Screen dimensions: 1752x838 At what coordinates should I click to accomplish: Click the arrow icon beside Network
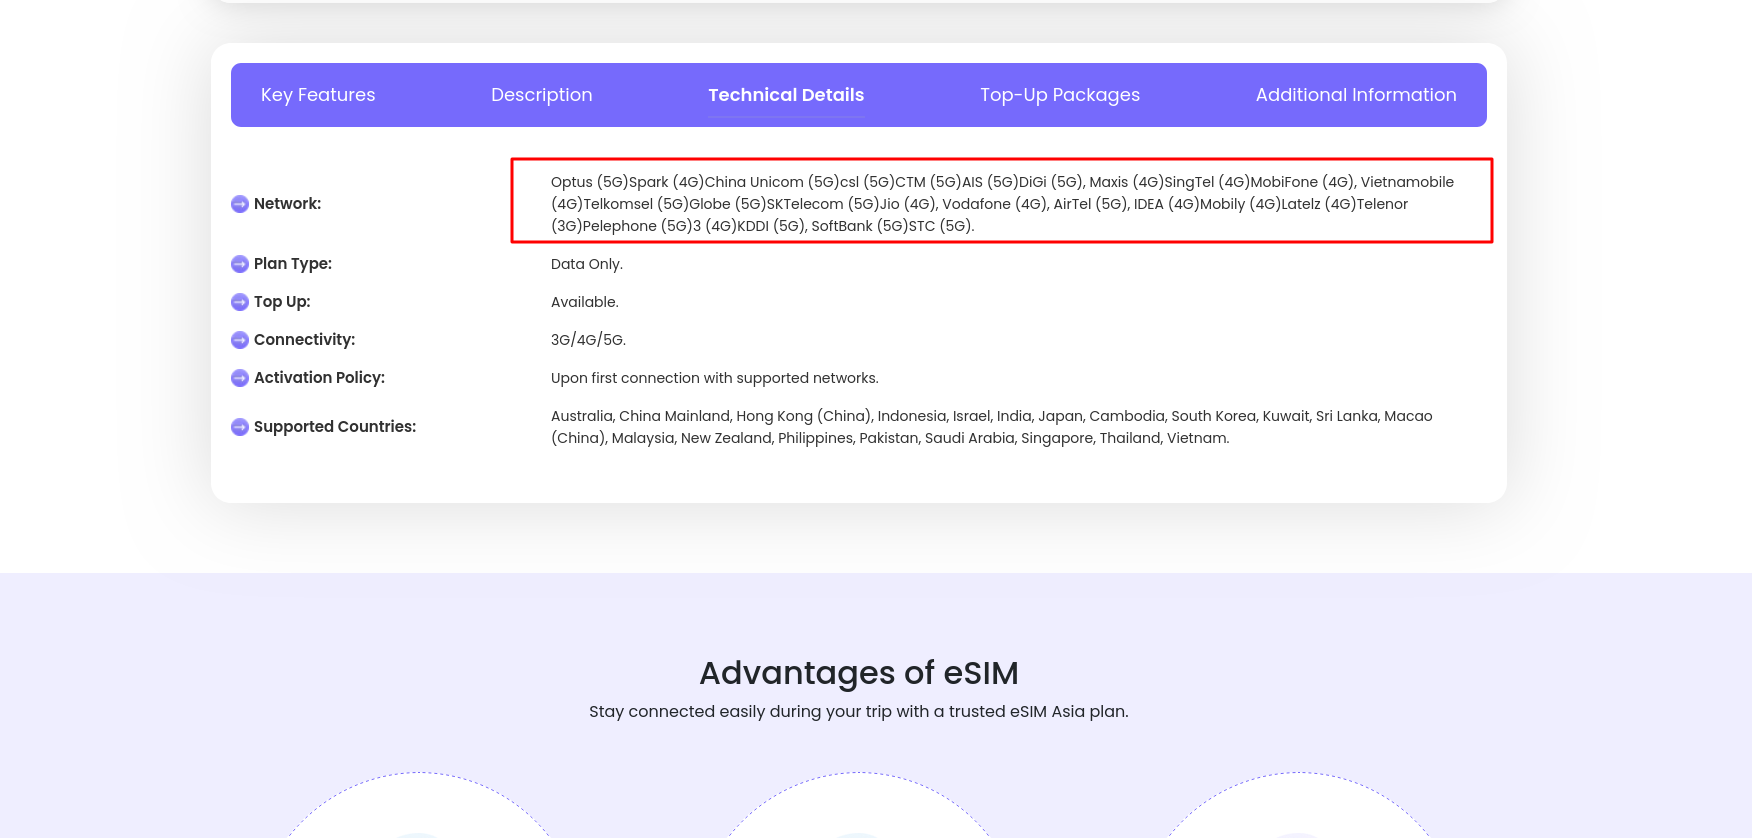click(x=240, y=204)
